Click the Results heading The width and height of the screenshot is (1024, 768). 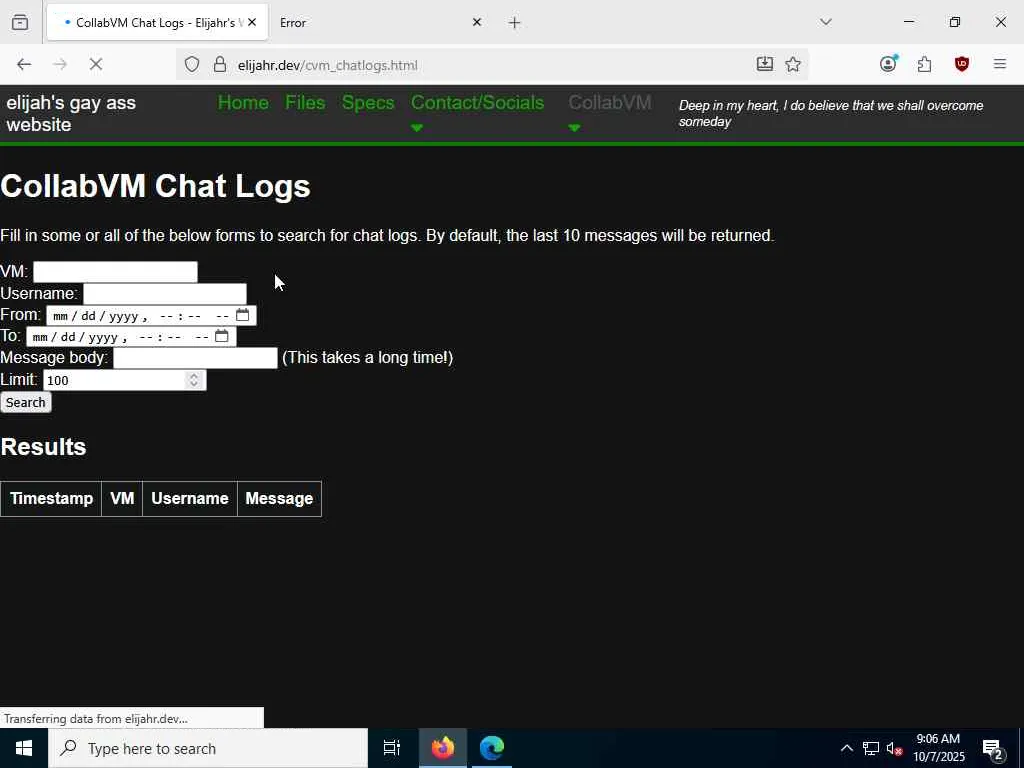(x=43, y=447)
